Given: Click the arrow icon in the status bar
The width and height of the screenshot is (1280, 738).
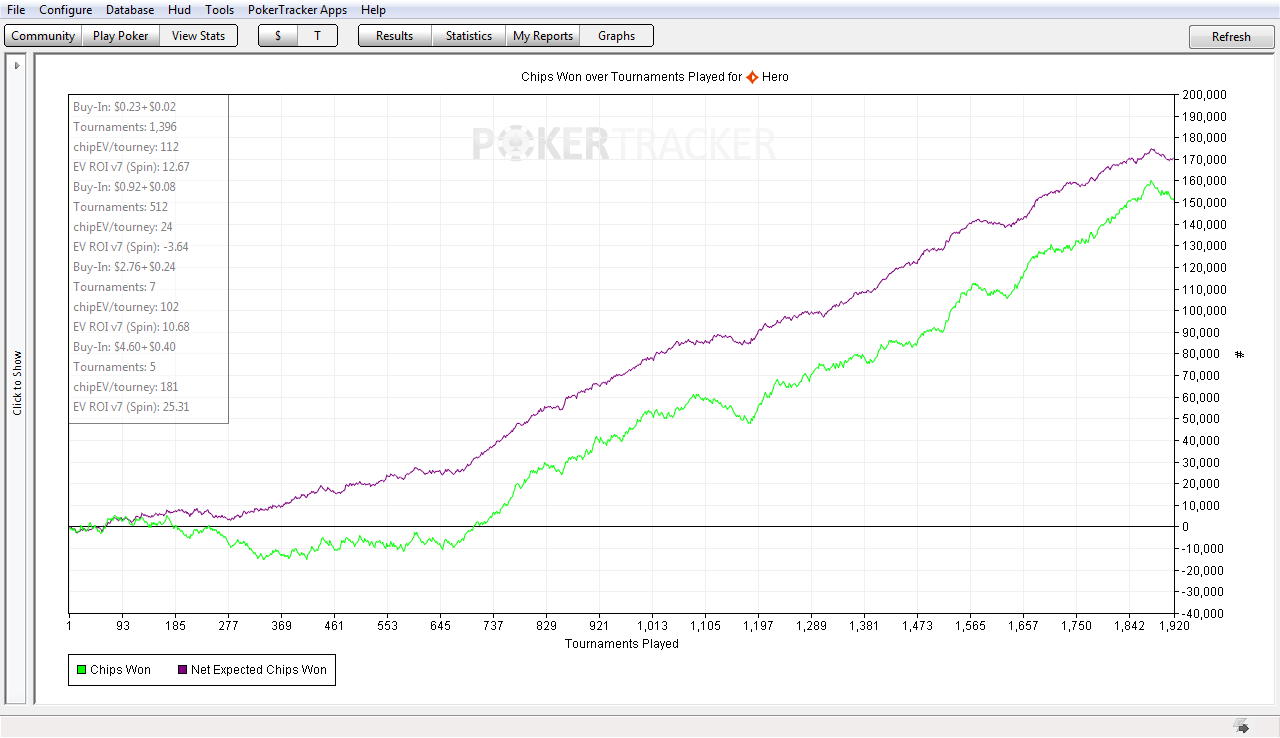Looking at the screenshot, I should click(x=1241, y=726).
